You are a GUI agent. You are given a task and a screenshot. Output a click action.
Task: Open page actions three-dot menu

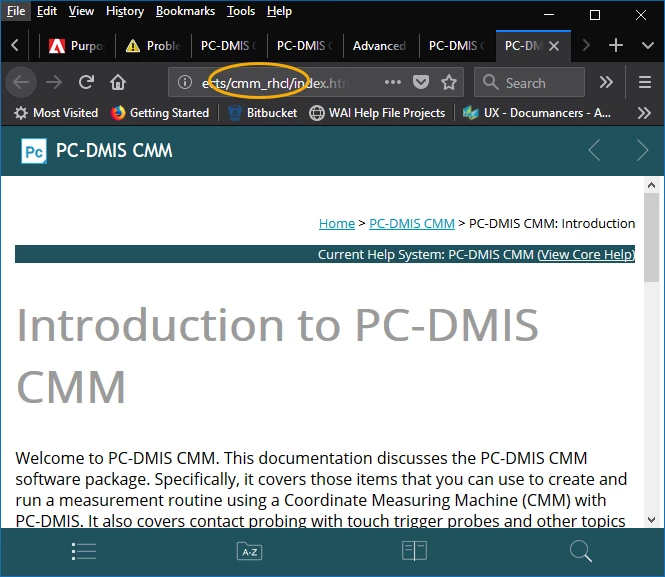coord(393,82)
